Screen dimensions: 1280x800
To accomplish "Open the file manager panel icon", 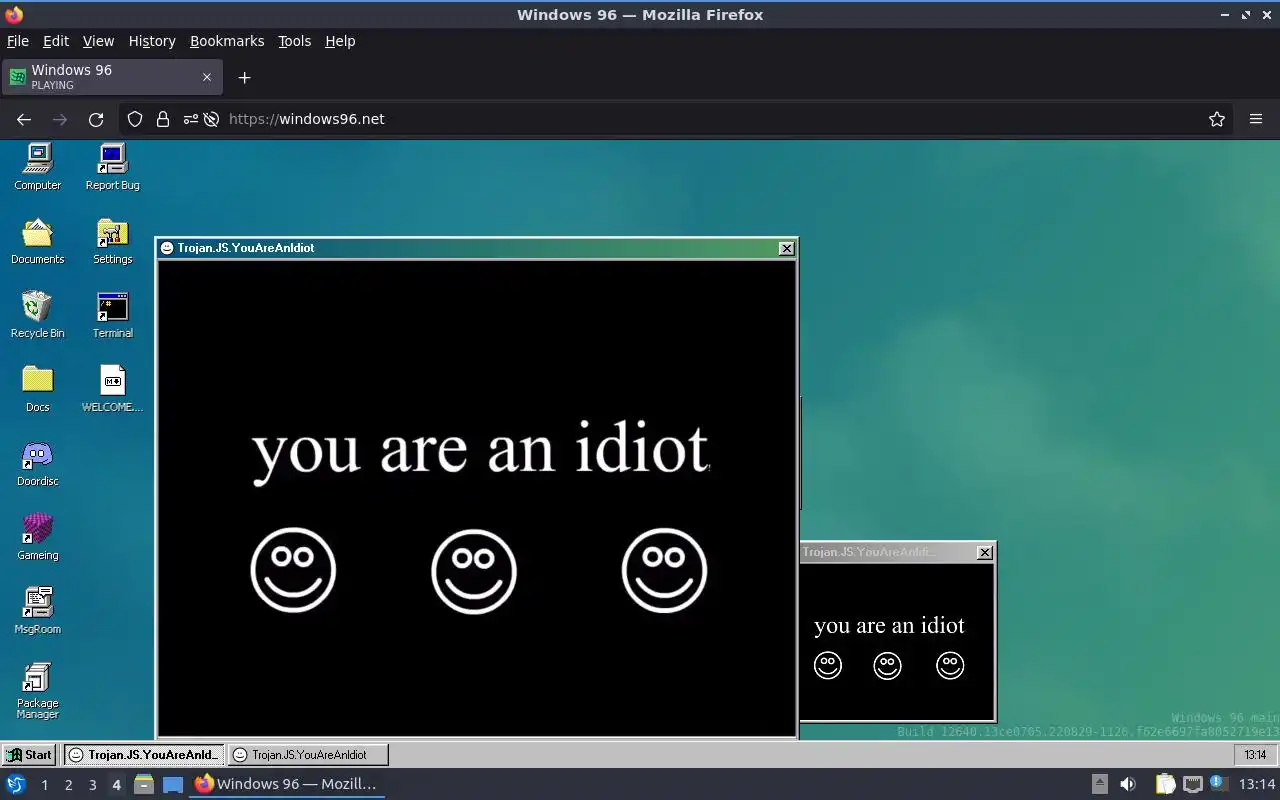I will pos(144,784).
